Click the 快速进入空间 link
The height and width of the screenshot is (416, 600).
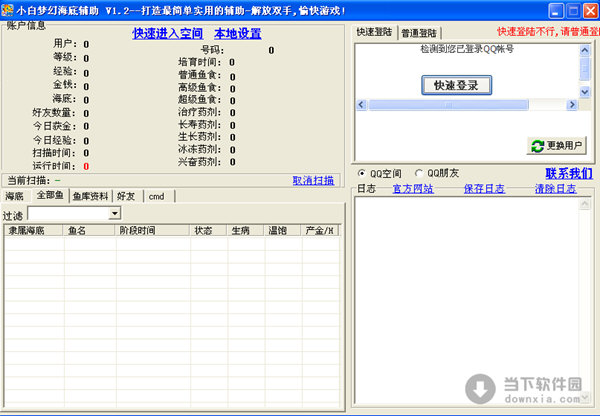(167, 33)
